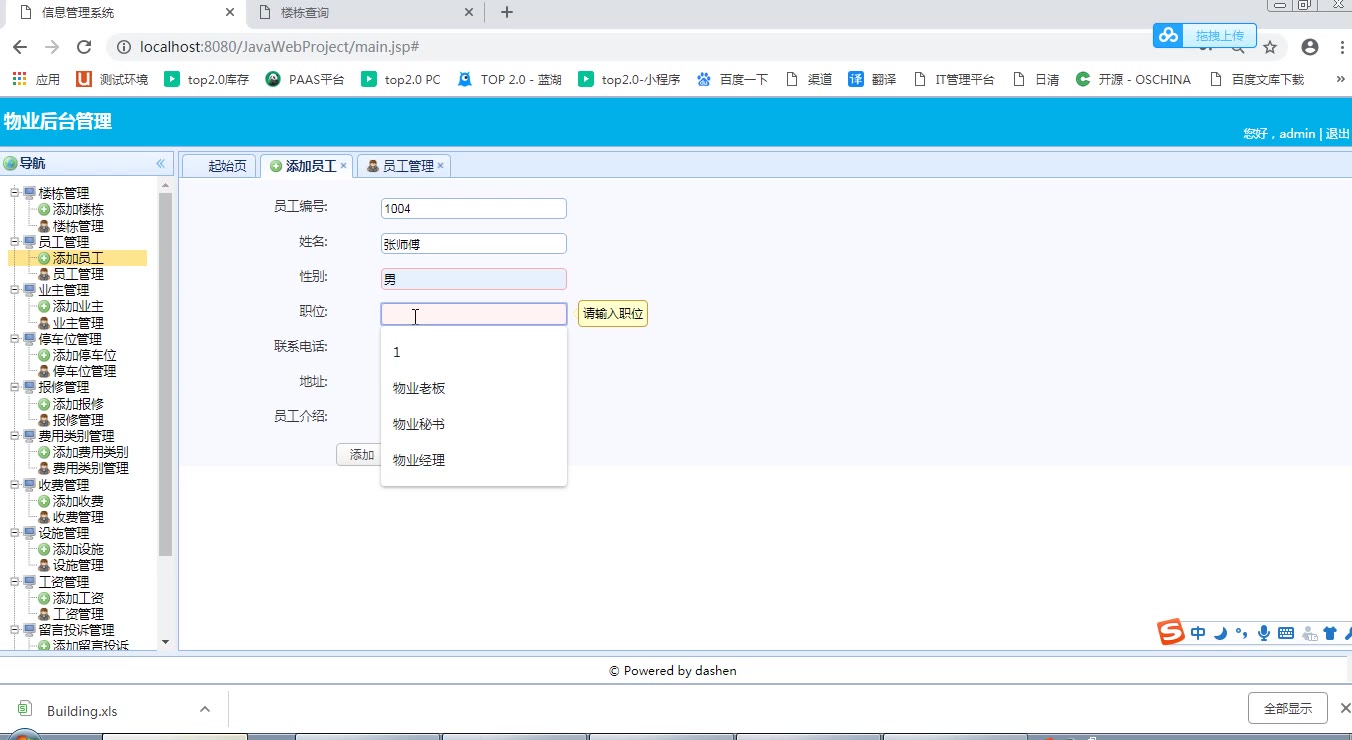Click the 员工编号 input field
Screen dimensions: 1352x740
(474, 208)
